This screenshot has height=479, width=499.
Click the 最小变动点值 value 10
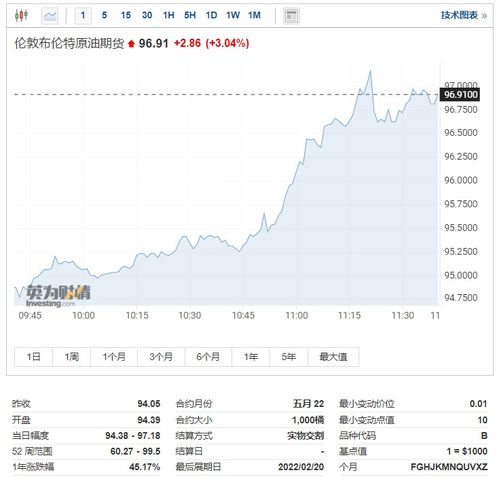click(482, 420)
